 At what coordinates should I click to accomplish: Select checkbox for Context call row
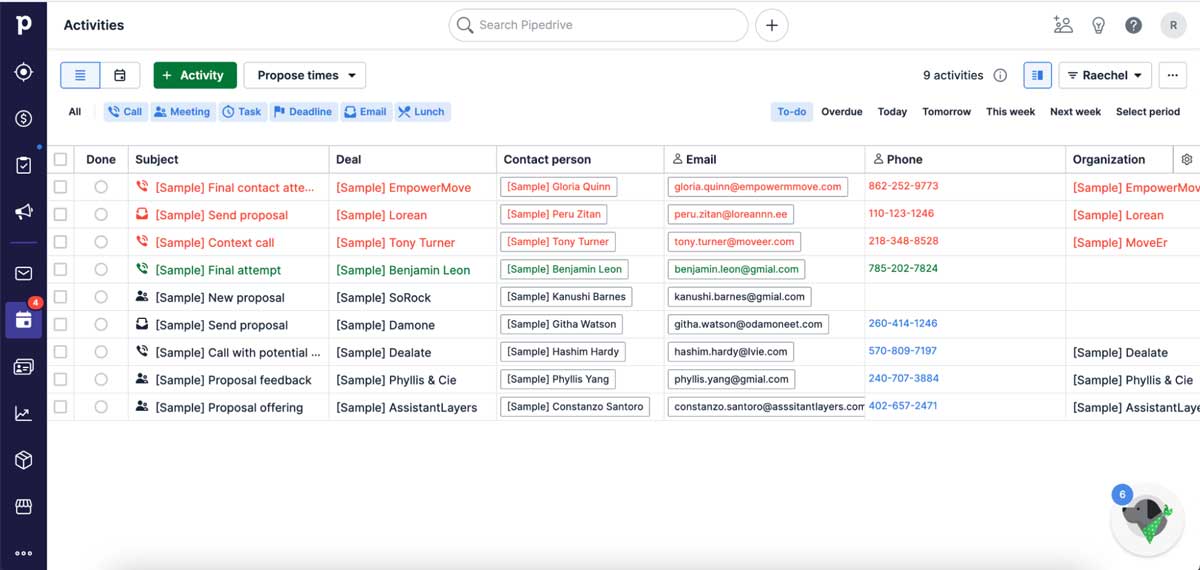coord(61,242)
